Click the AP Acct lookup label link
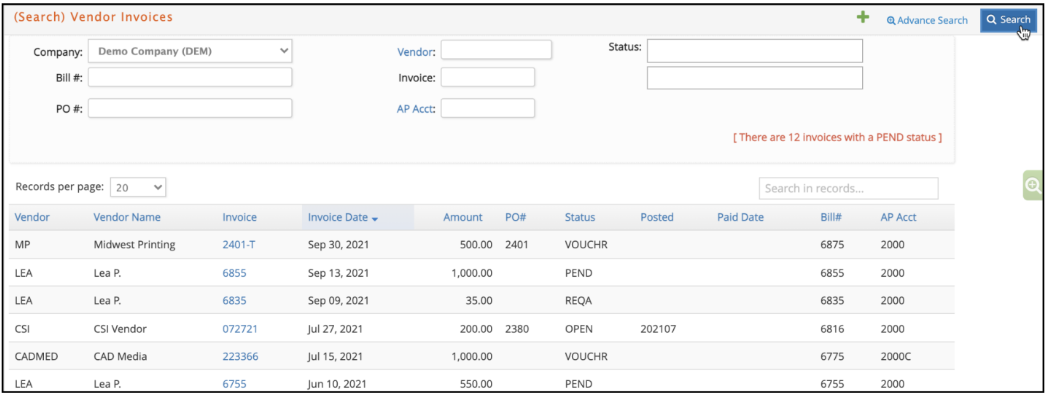This screenshot has width=1045, height=395. click(415, 109)
